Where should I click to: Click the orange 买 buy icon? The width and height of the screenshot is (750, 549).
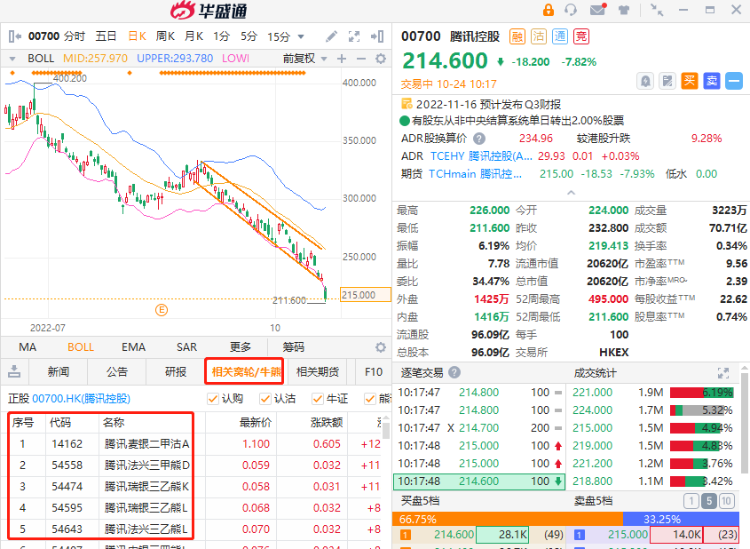coord(689,81)
